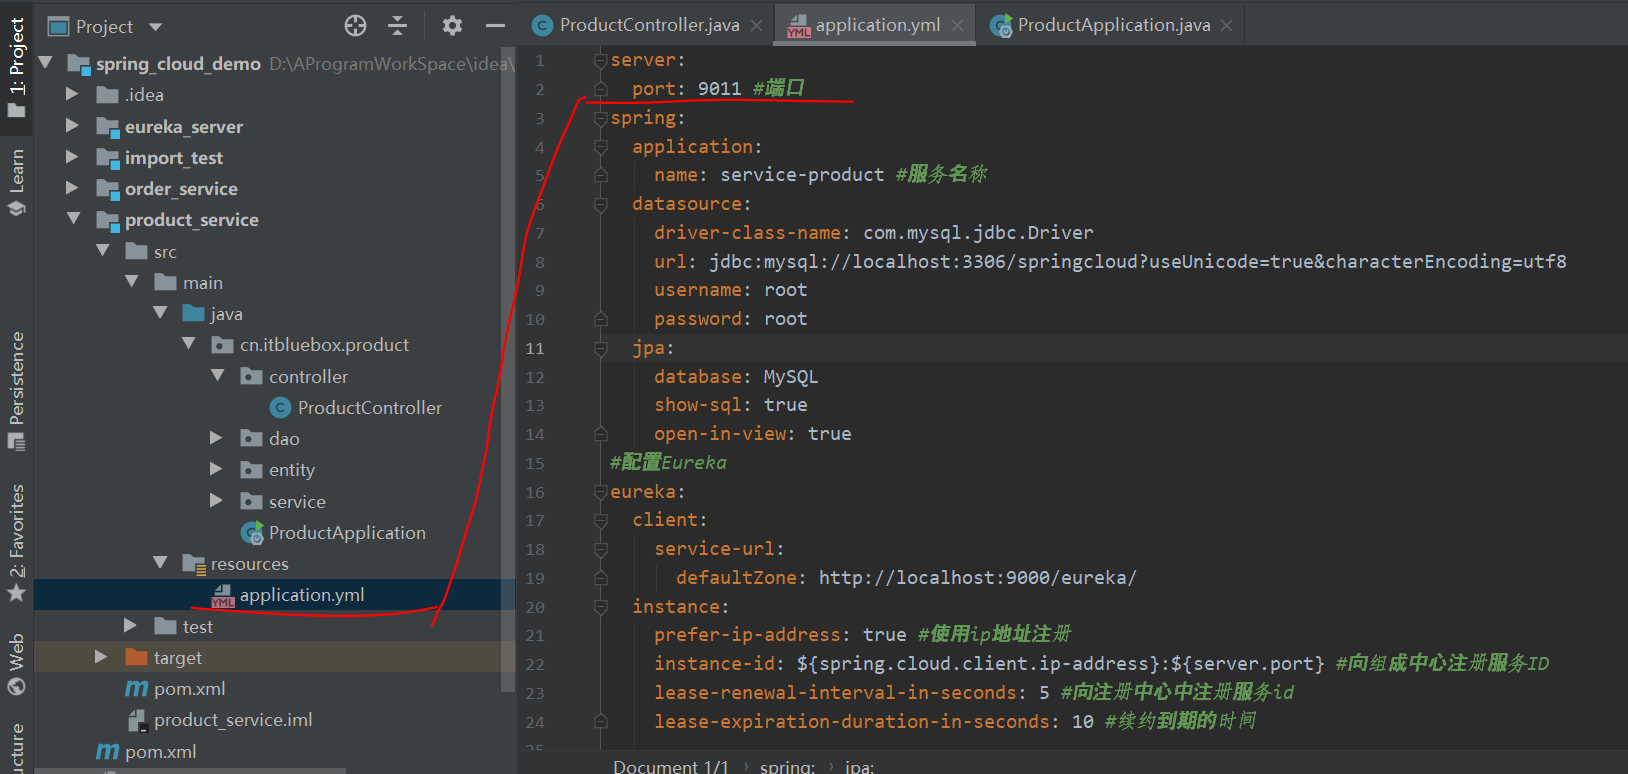
Task: Click the Project panel vertical scrollbar
Action: point(508,368)
